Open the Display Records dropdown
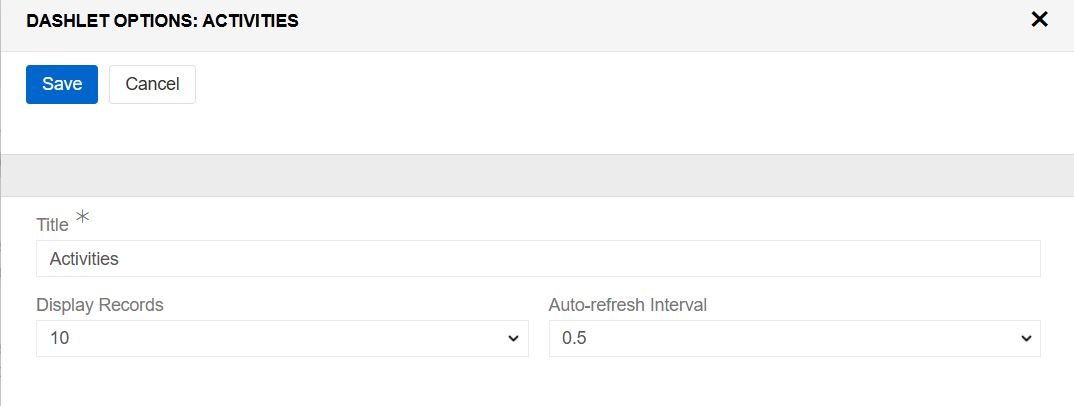1074x406 pixels. 282,338
